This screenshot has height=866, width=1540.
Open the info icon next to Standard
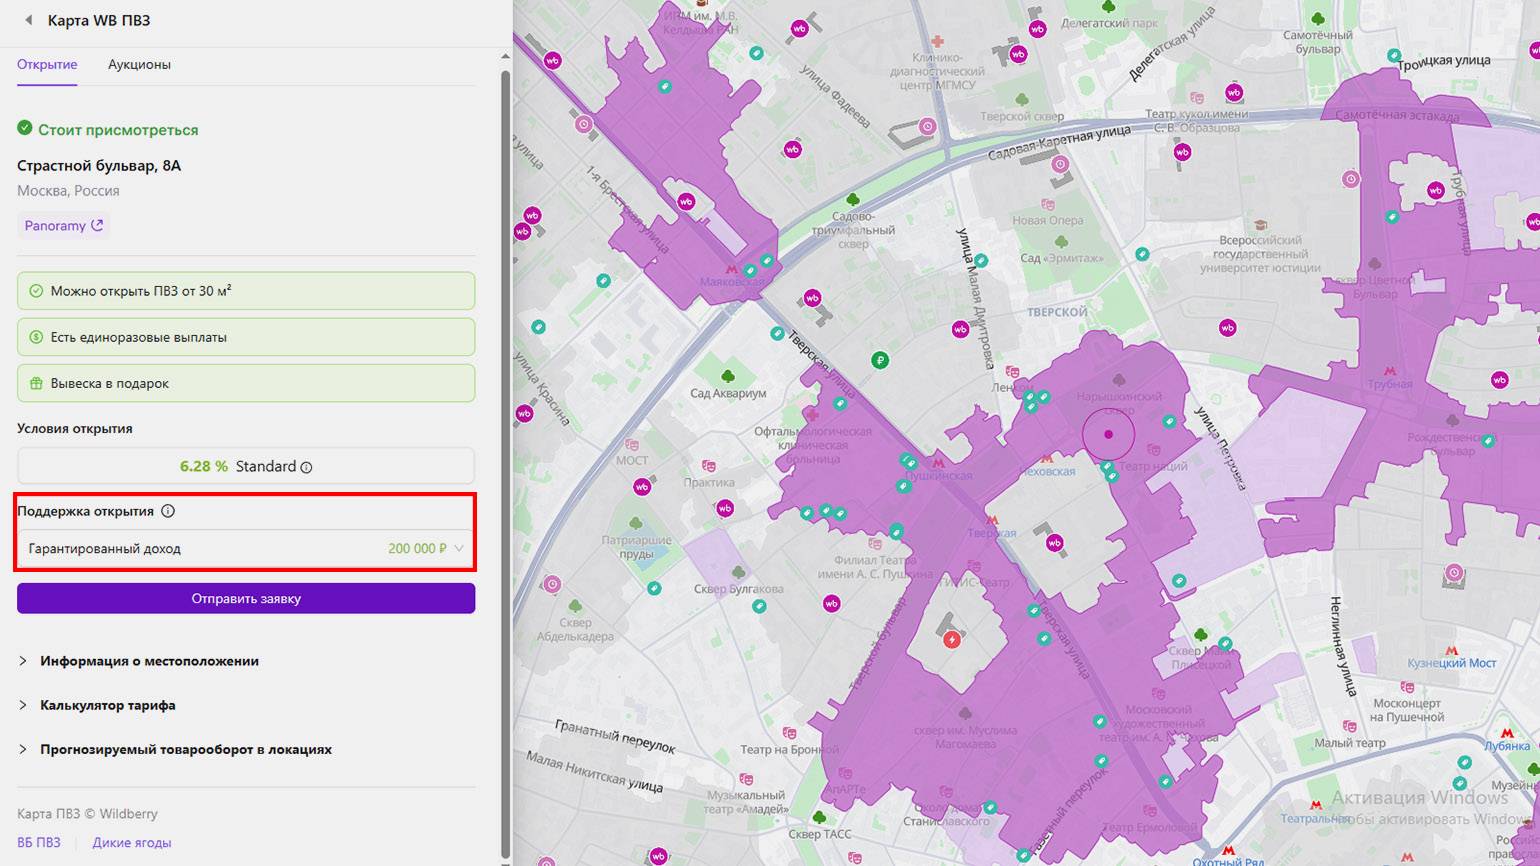306,467
